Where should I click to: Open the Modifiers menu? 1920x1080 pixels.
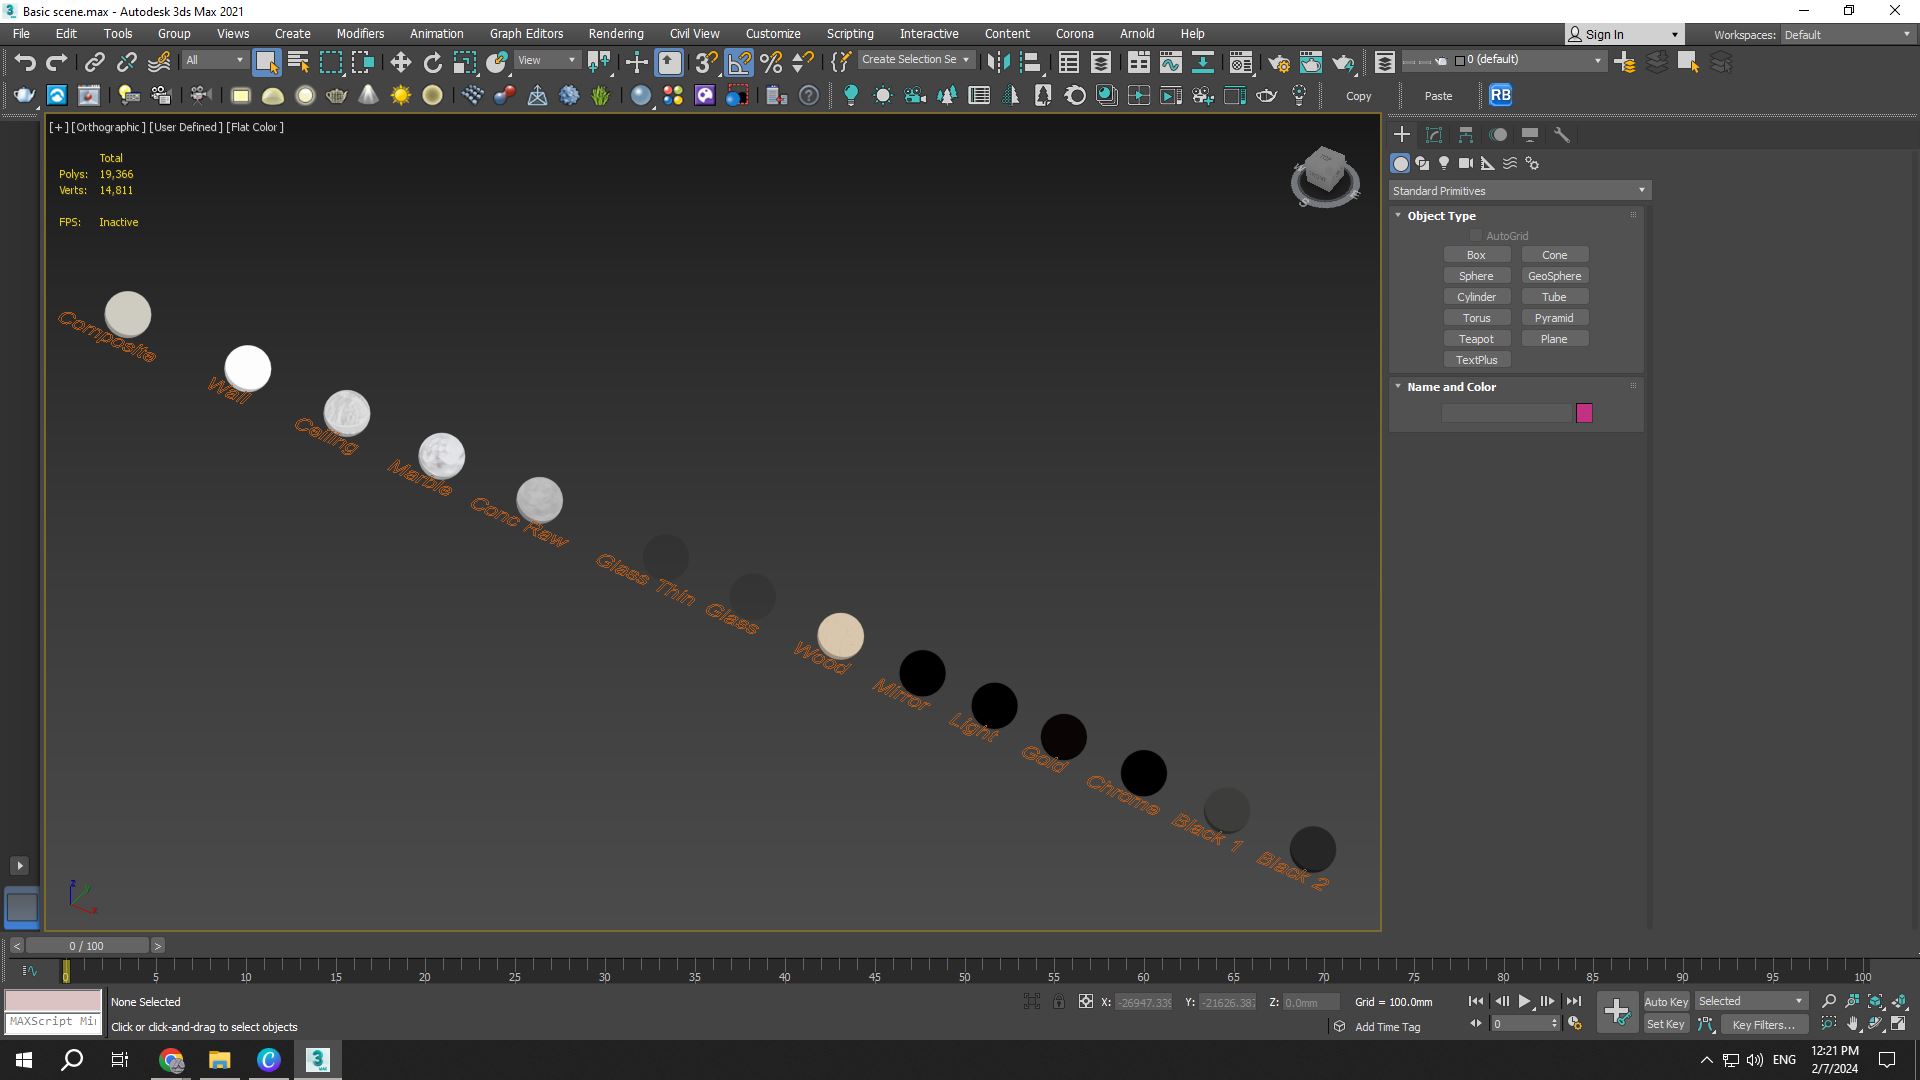click(360, 33)
